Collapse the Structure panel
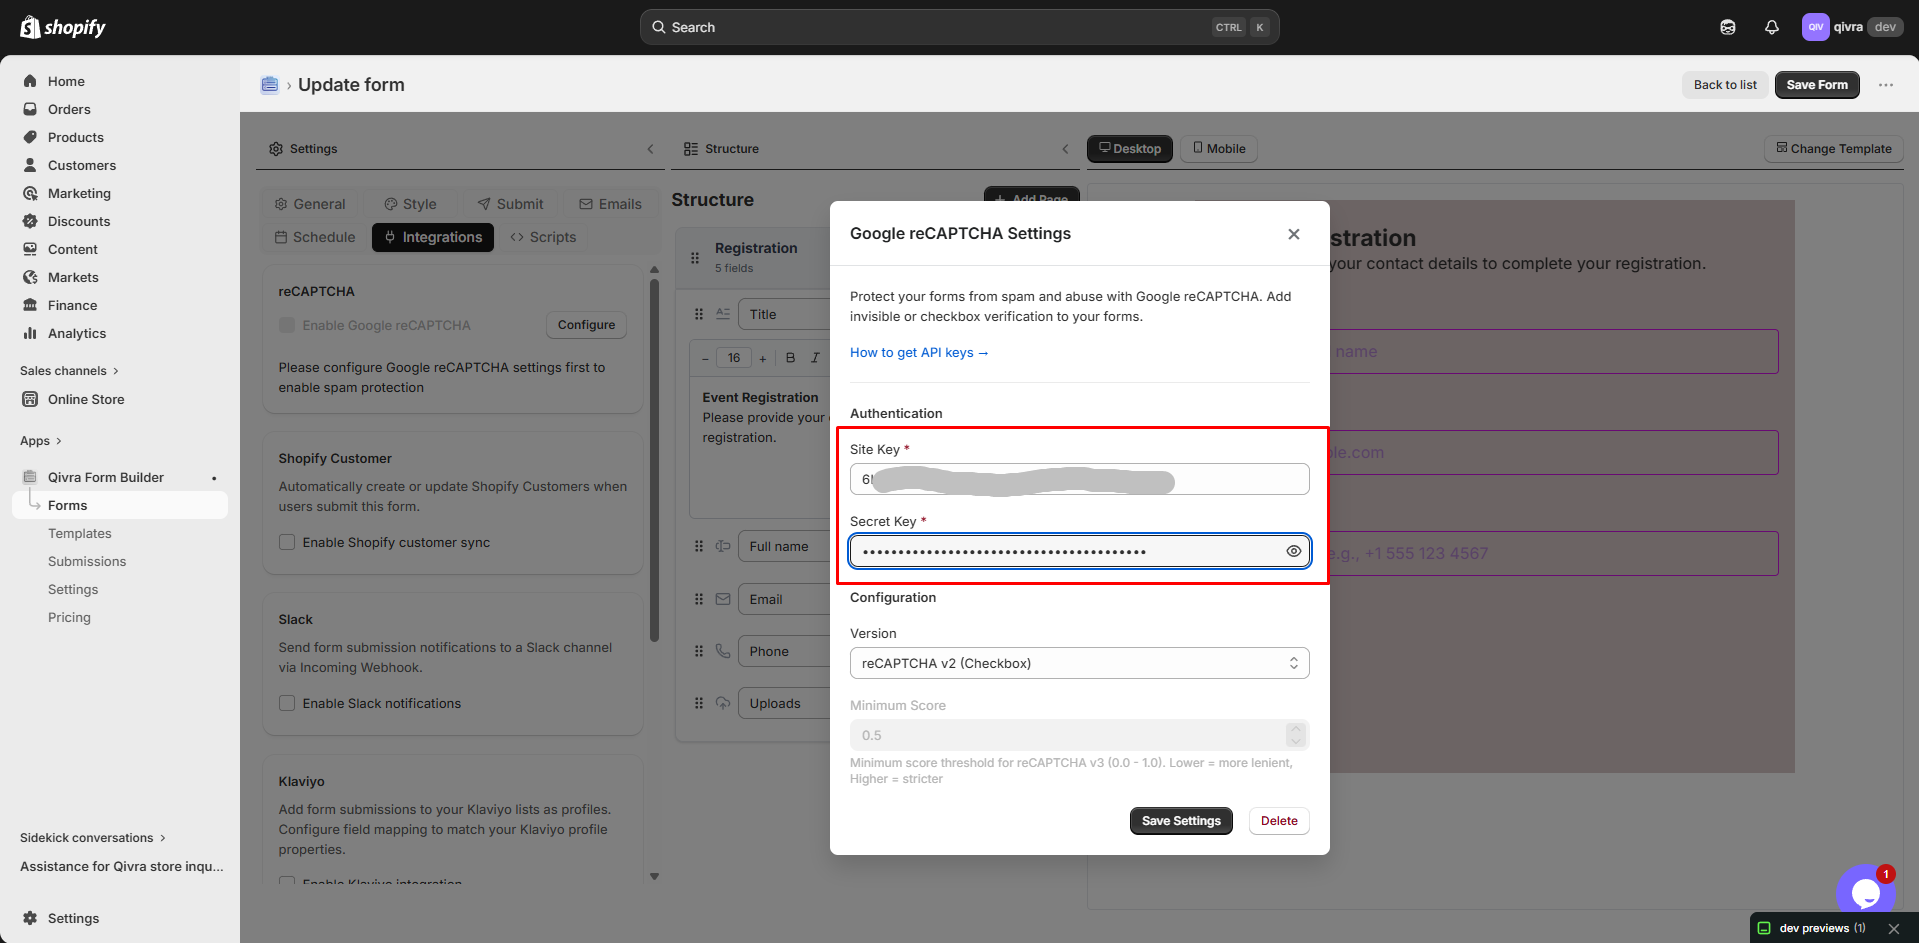The width and height of the screenshot is (1919, 943). click(x=1065, y=149)
